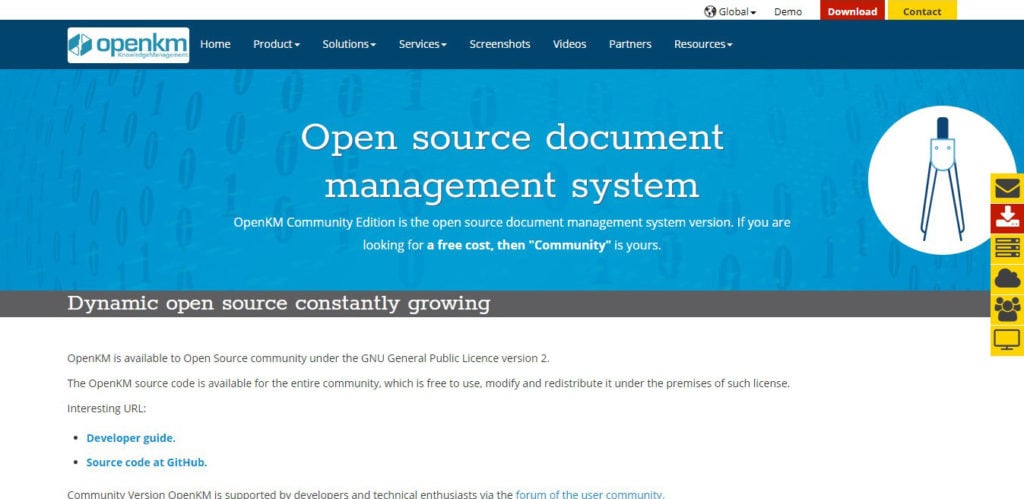Viewport: 1024px width, 499px height.
Task: Click the 'Open source document management system' heading
Action: 512,161
